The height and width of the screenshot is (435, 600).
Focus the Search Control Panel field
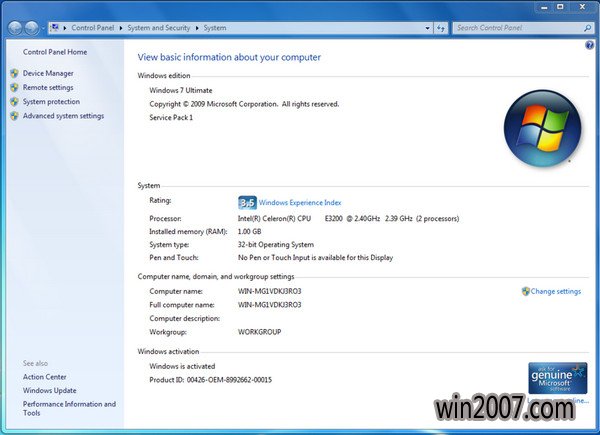point(515,28)
